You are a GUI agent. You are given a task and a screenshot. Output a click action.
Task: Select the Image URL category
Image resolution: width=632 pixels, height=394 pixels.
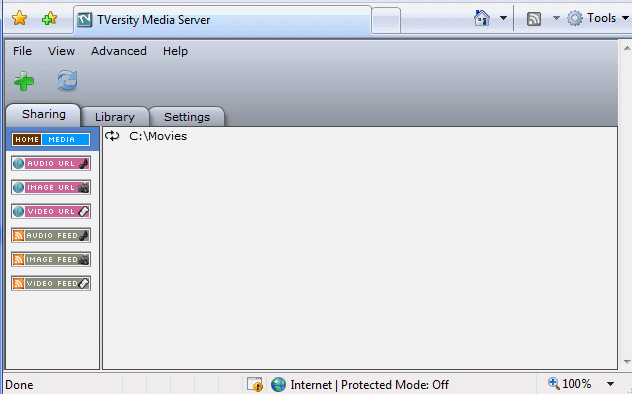click(x=51, y=187)
